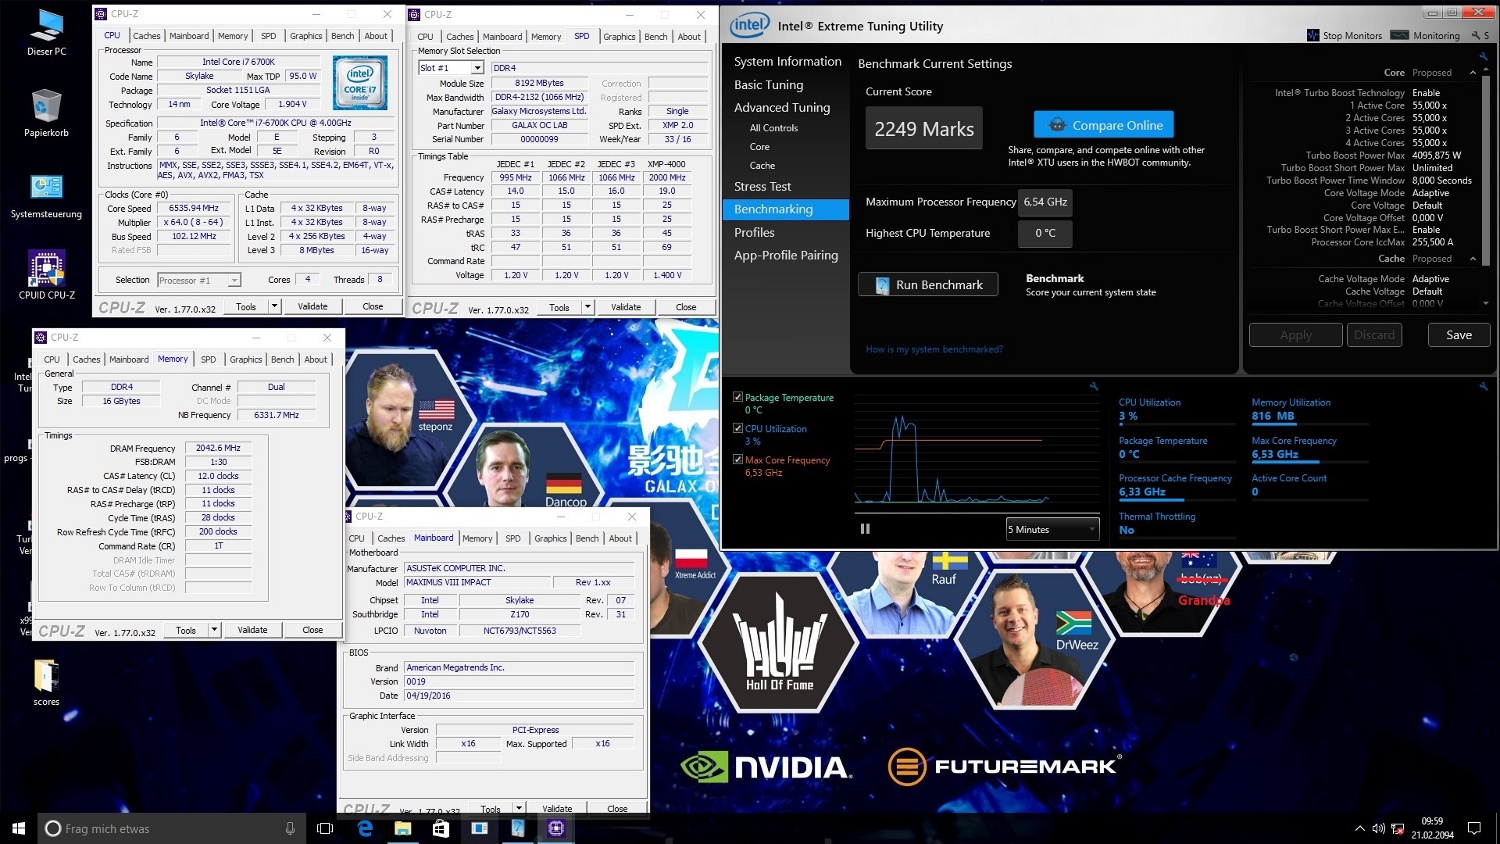1500x844 pixels.
Task: Open Systemsteuerung desktop shortcut
Action: [x=46, y=196]
